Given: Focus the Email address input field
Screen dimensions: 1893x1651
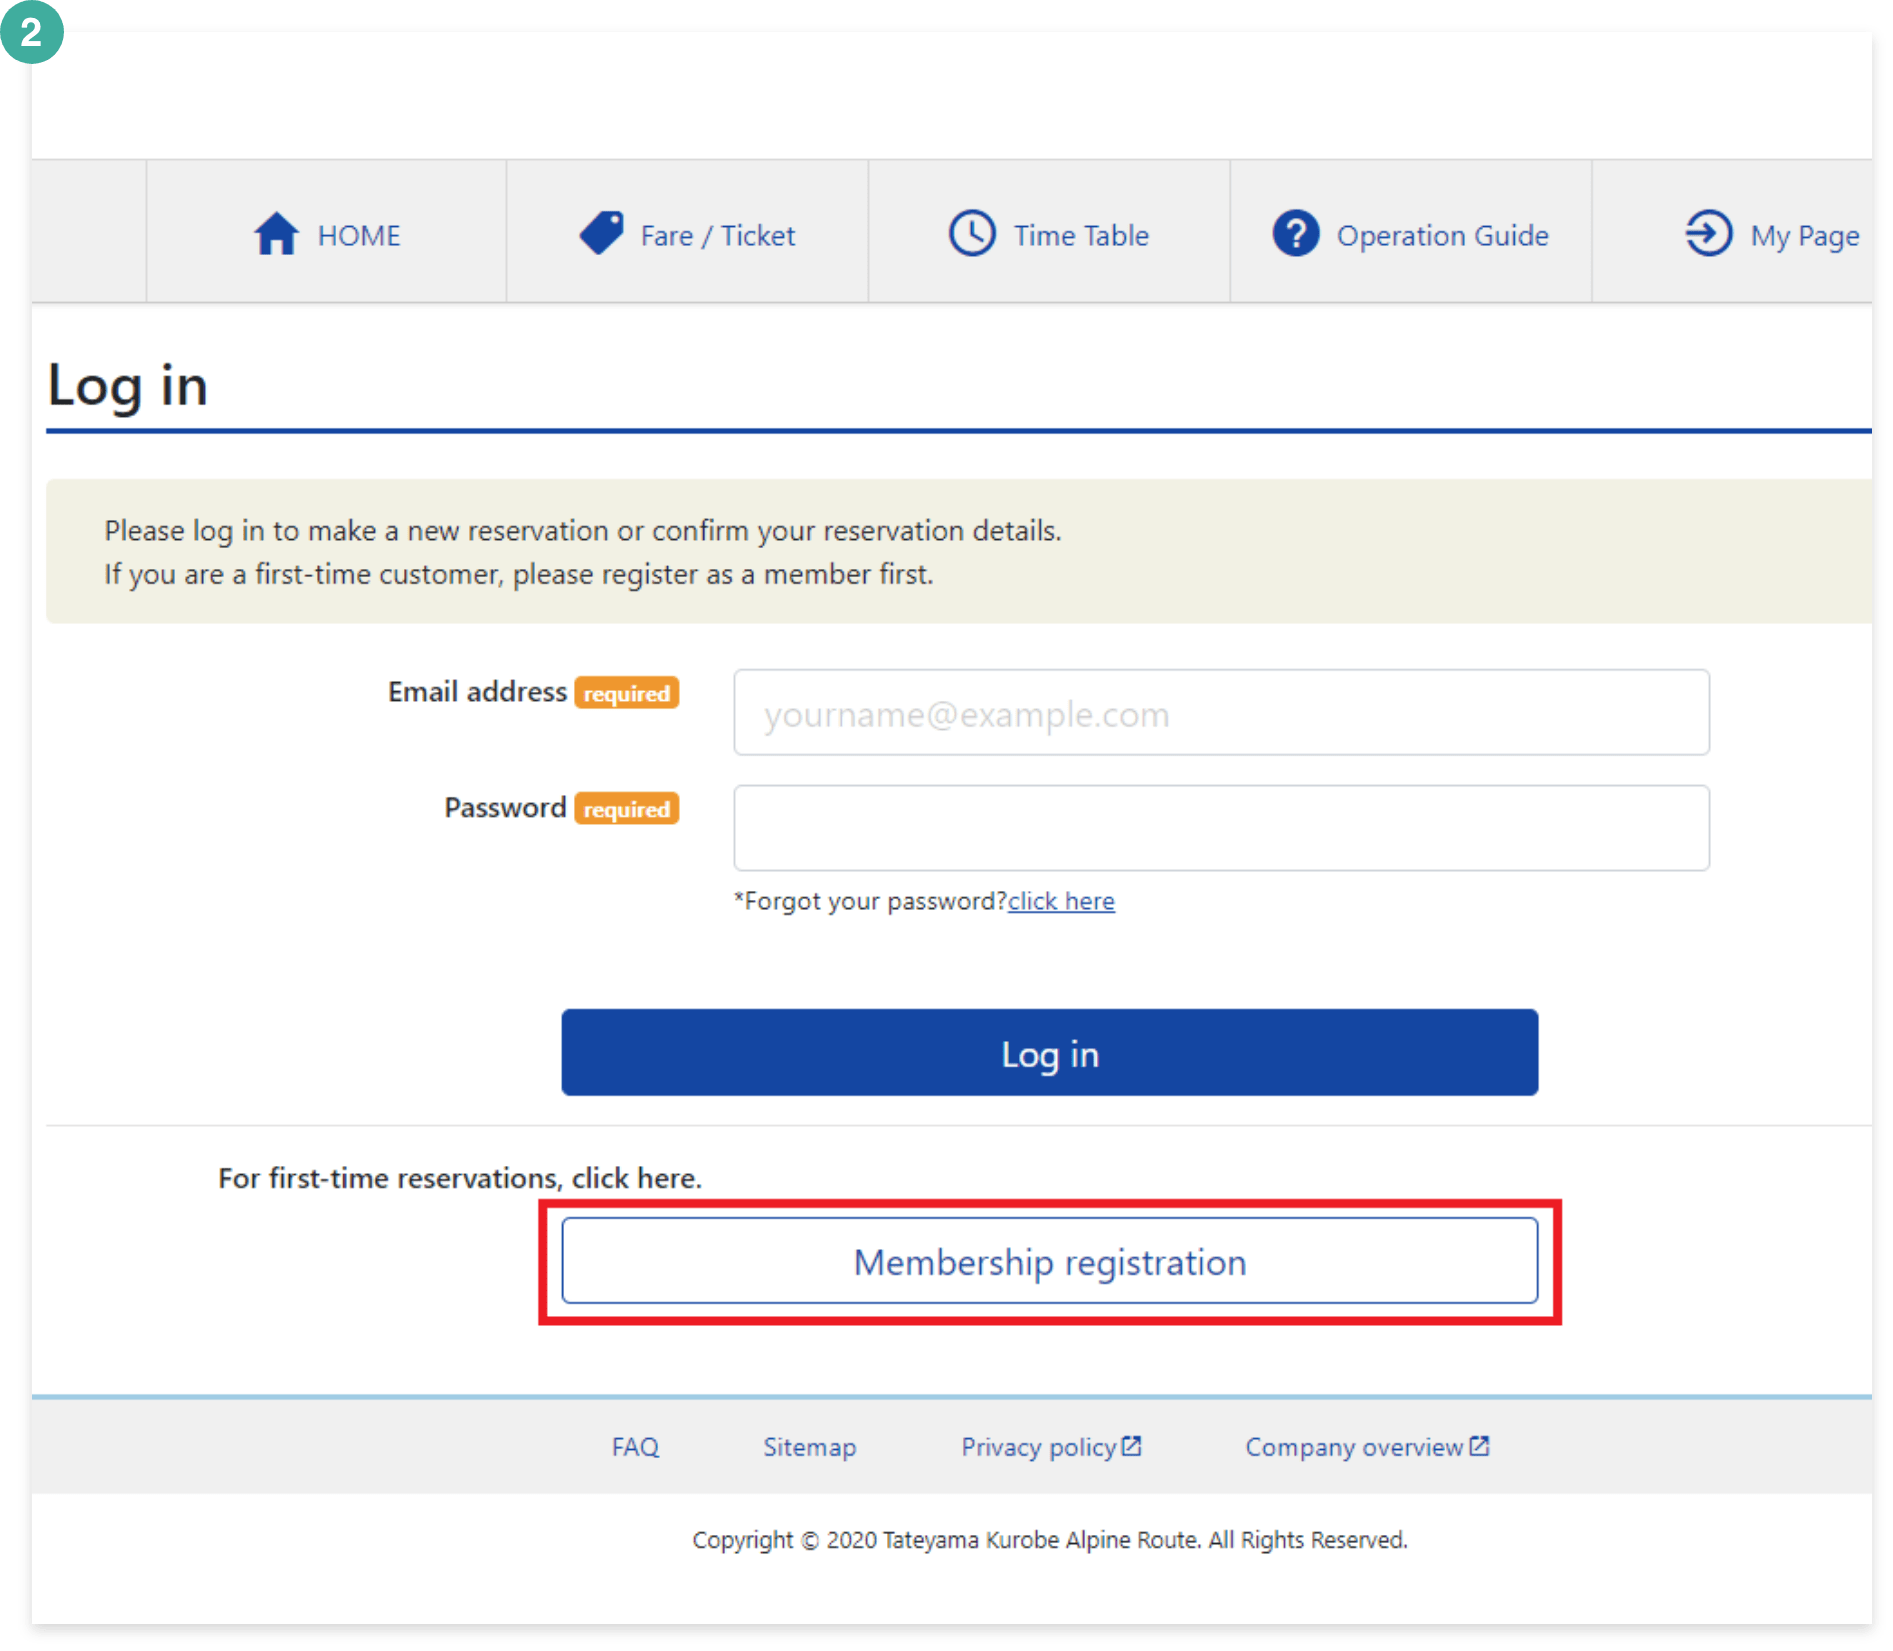Looking at the screenshot, I should 1221,713.
